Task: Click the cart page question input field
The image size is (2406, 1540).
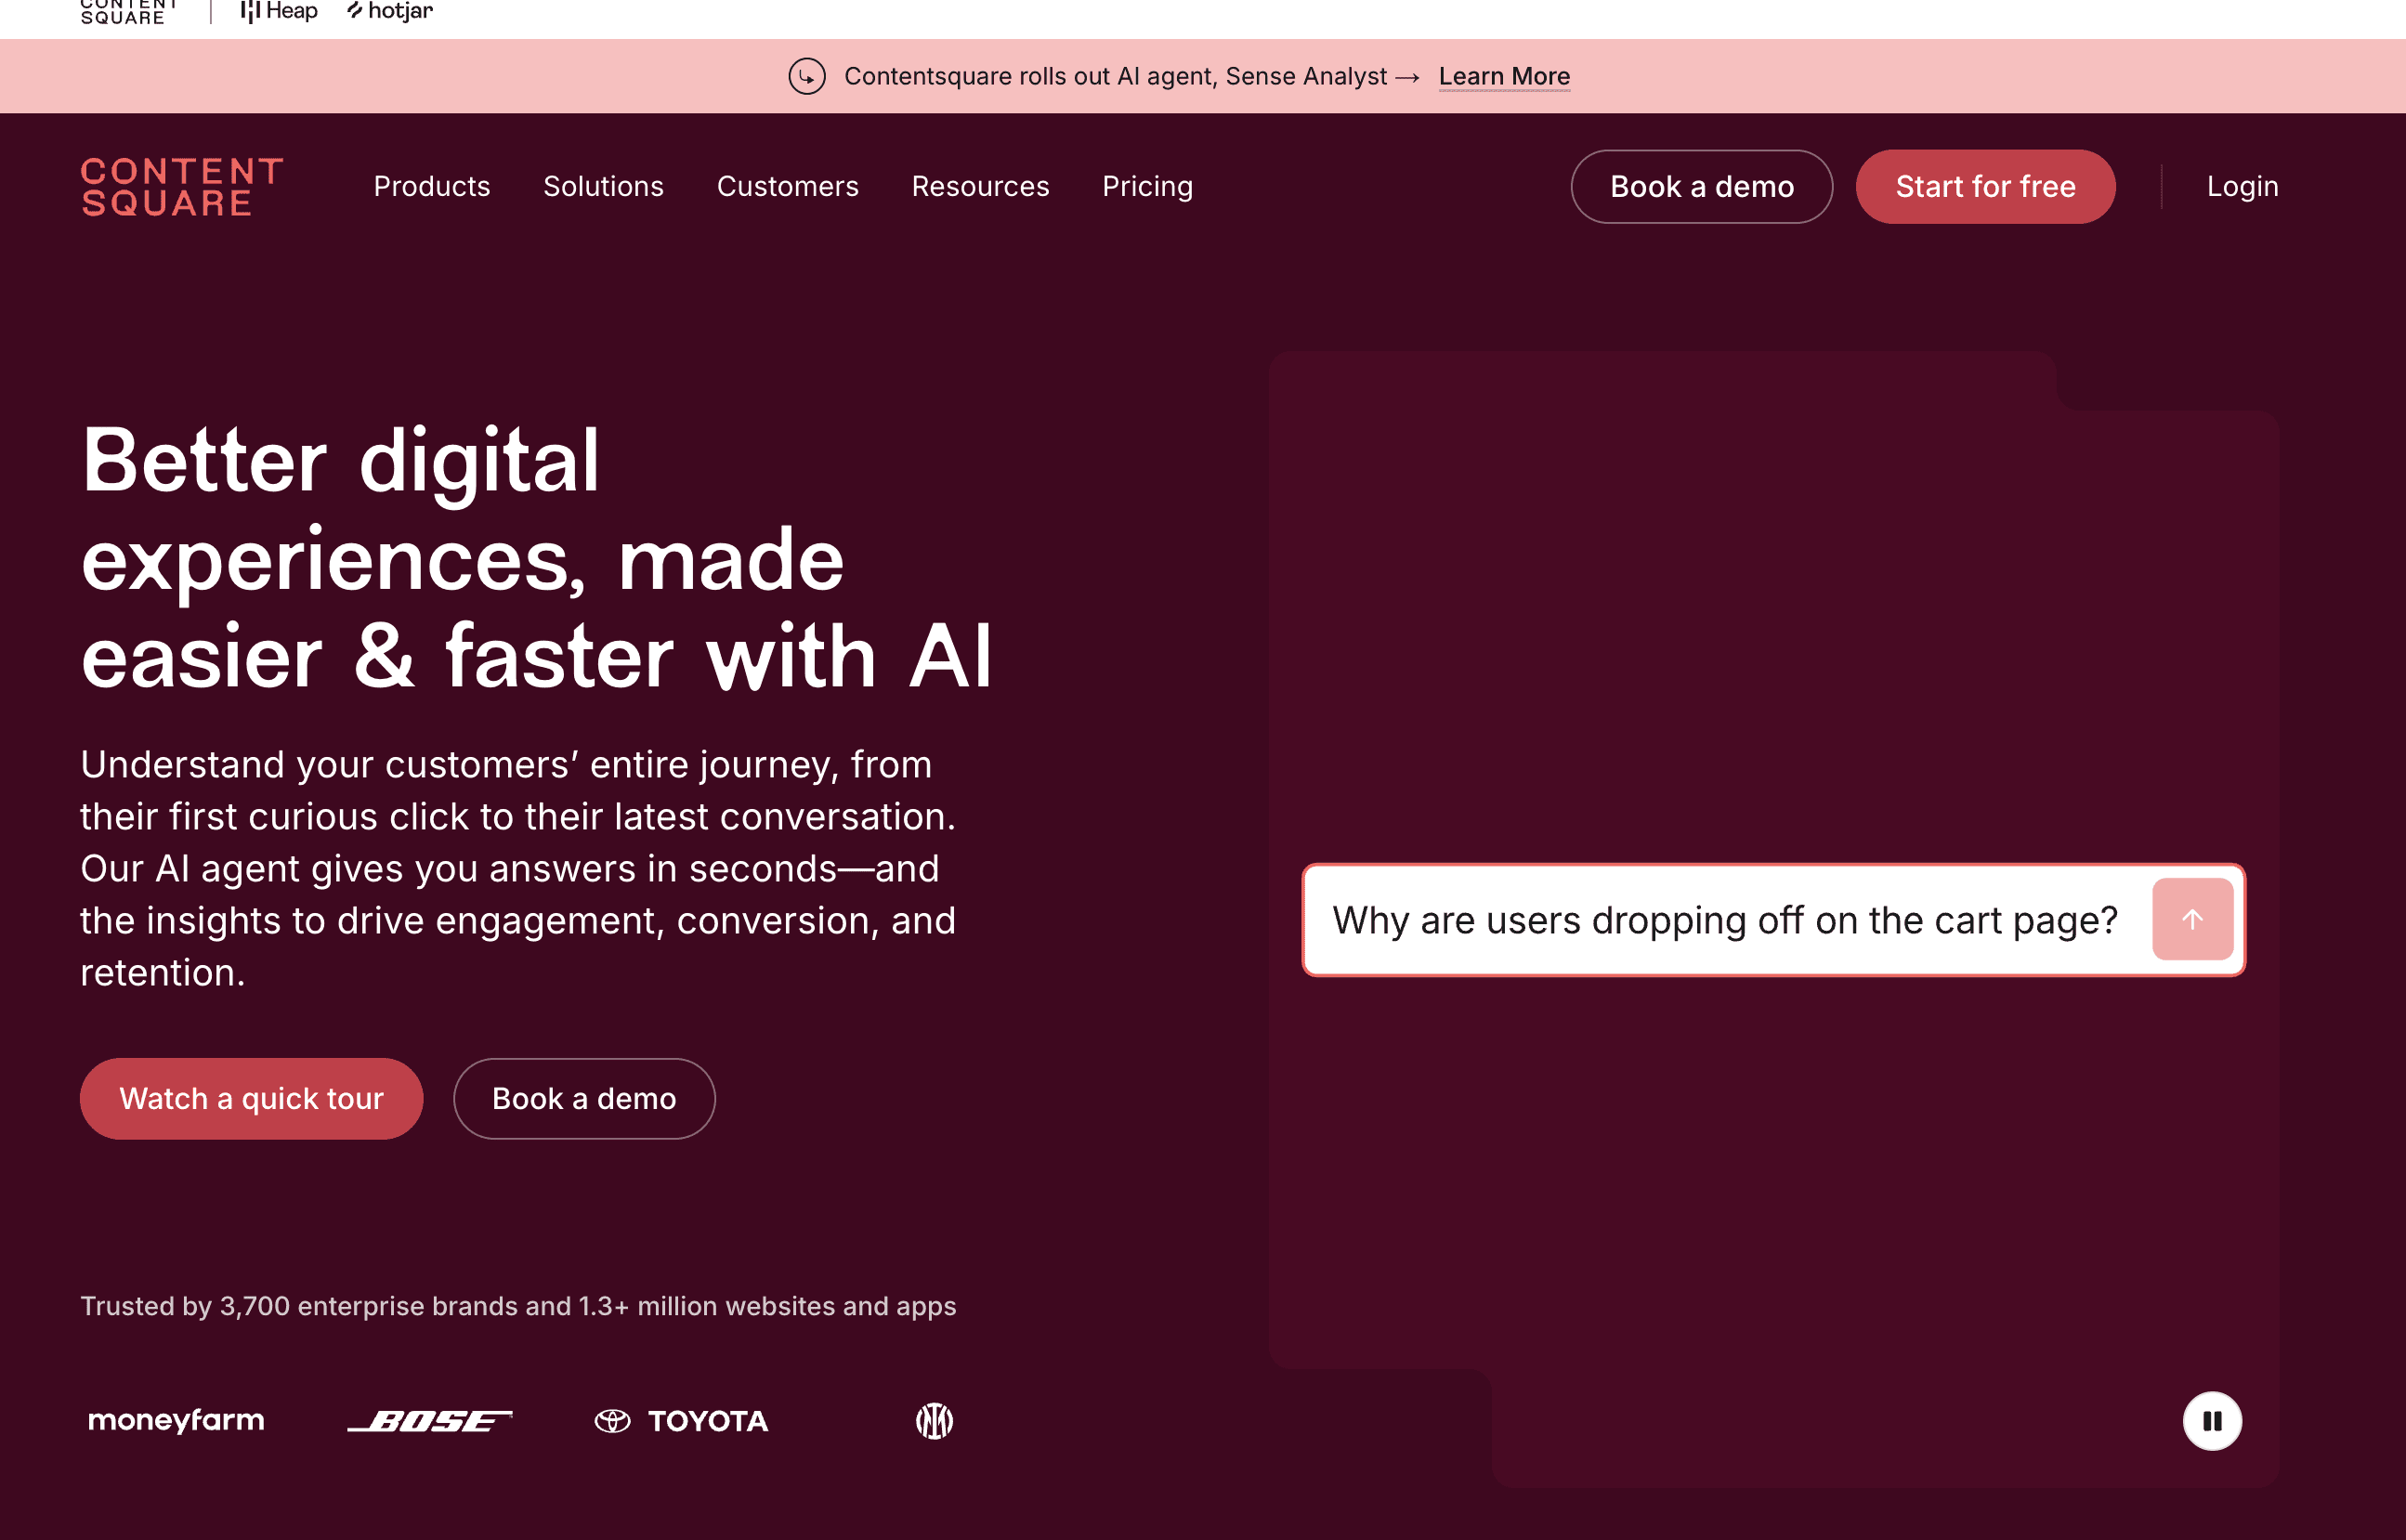Action: tap(1724, 920)
